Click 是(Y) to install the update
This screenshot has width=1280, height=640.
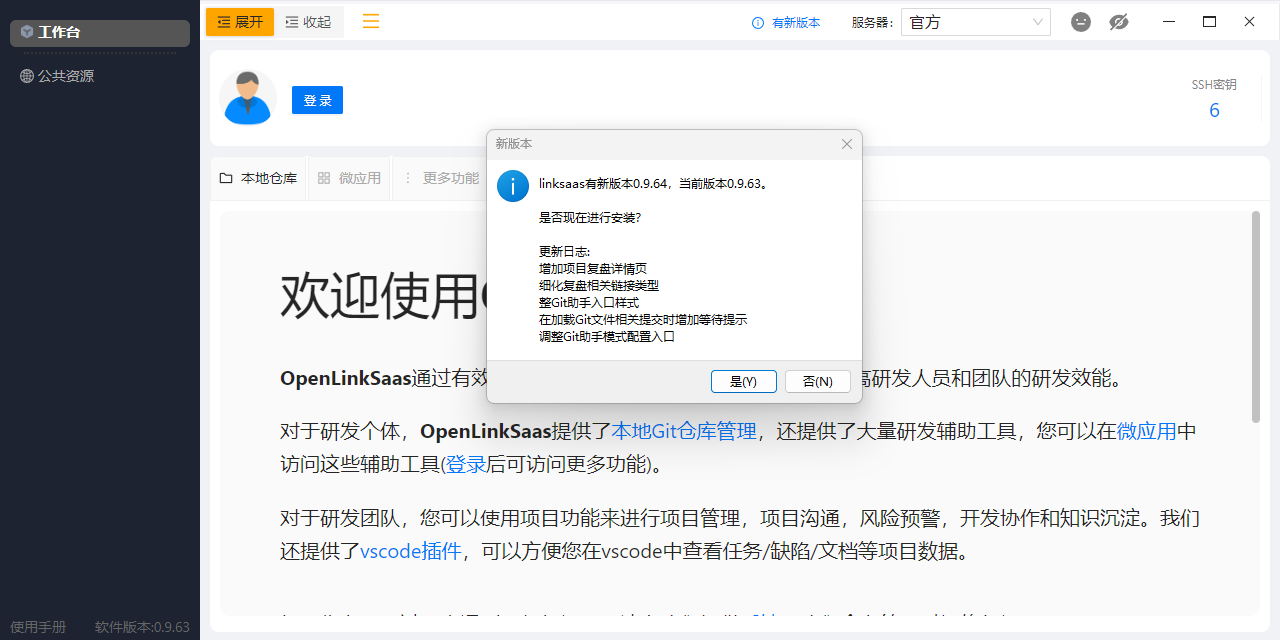pos(743,381)
